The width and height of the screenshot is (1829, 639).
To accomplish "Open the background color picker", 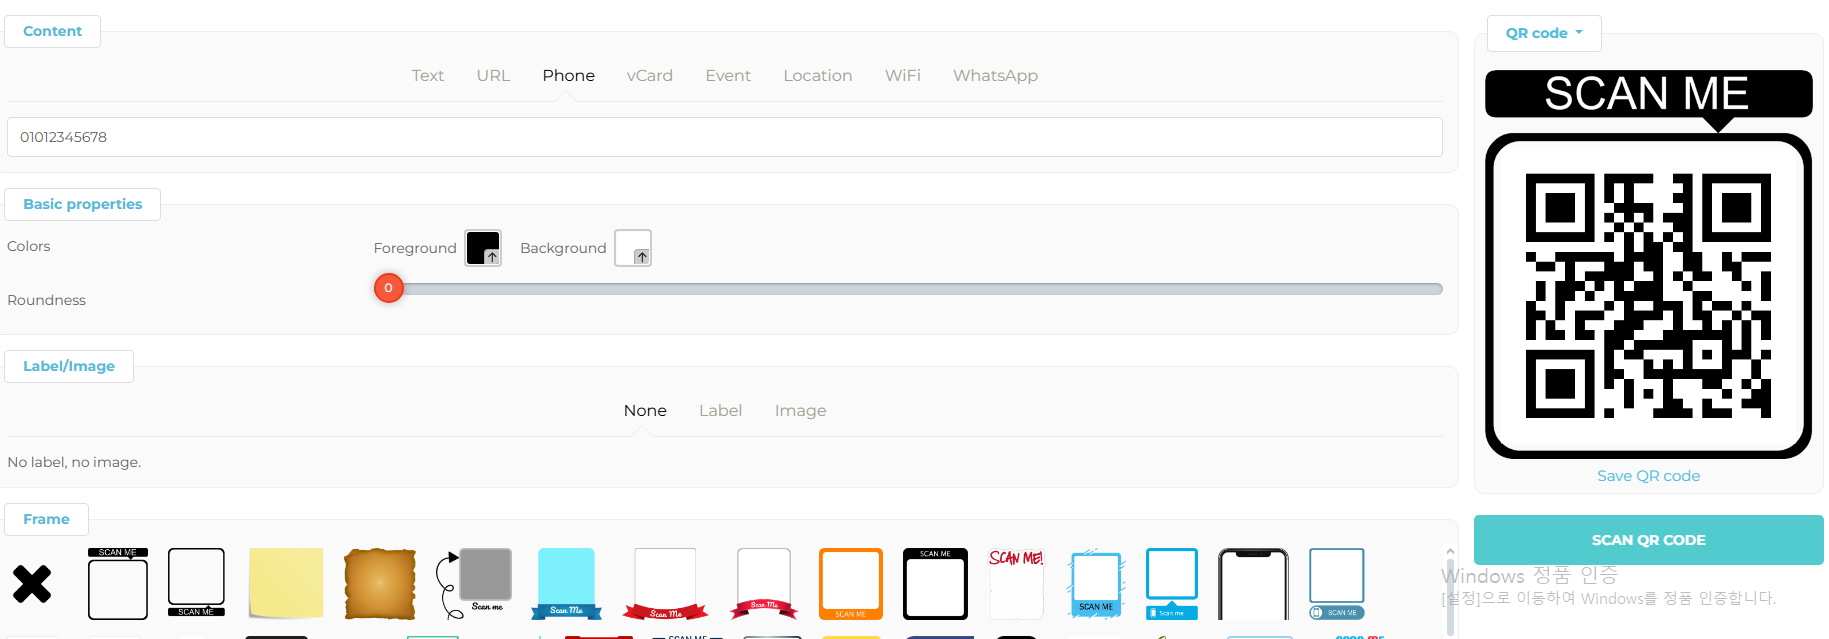I will point(633,248).
